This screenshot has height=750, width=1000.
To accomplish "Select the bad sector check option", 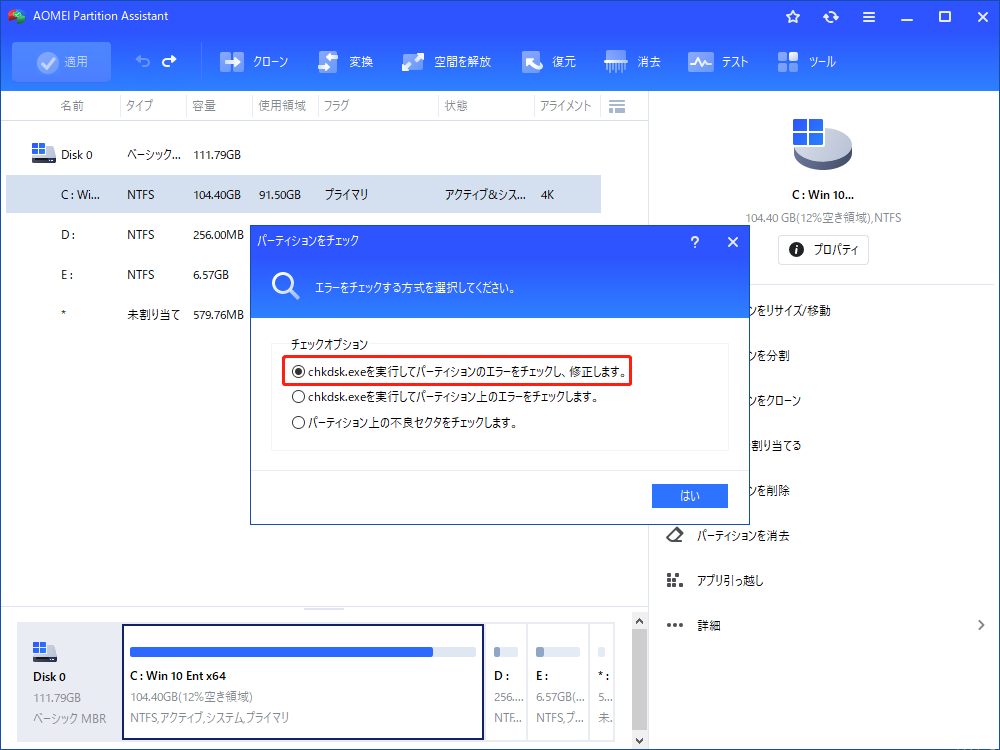I will tap(404, 422).
